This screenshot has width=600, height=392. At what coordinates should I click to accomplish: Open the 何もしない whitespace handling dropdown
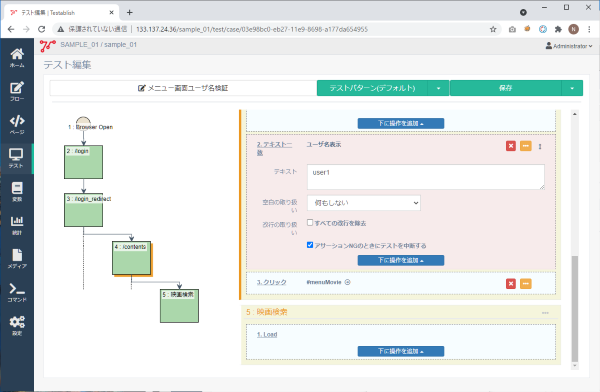tap(364, 203)
